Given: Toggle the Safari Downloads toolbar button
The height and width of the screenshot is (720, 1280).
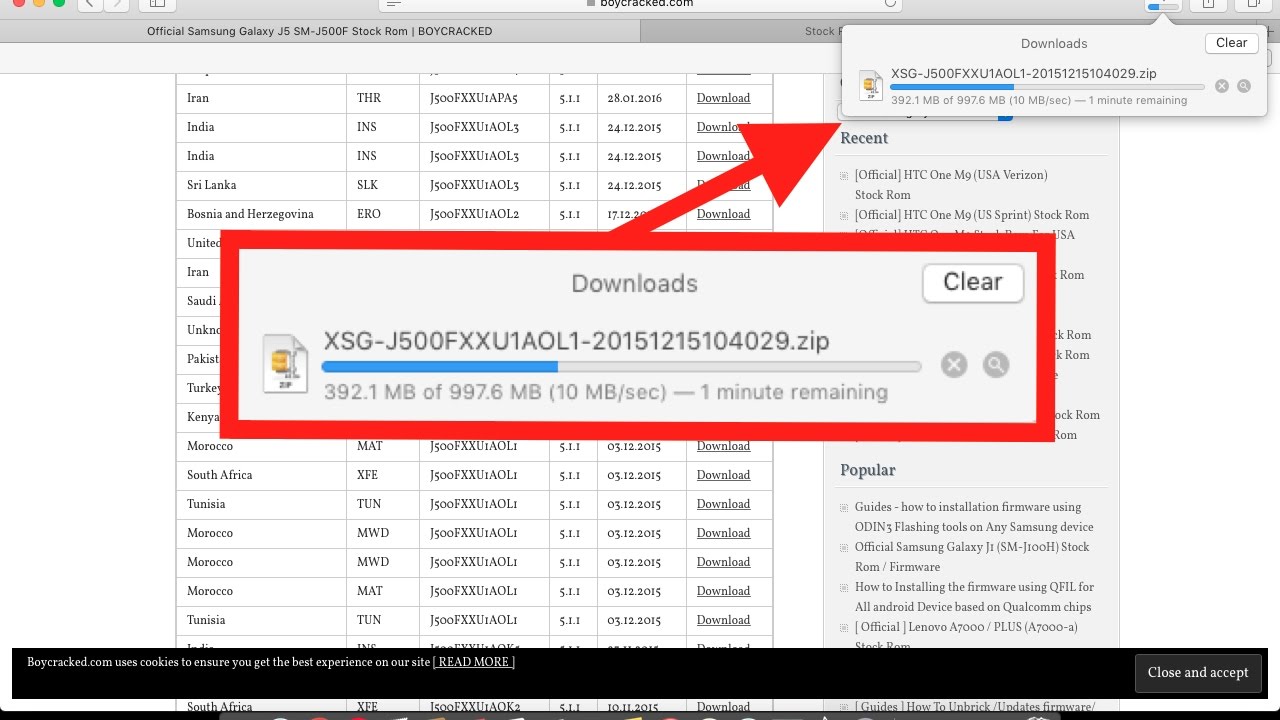Looking at the screenshot, I should pos(1163,5).
